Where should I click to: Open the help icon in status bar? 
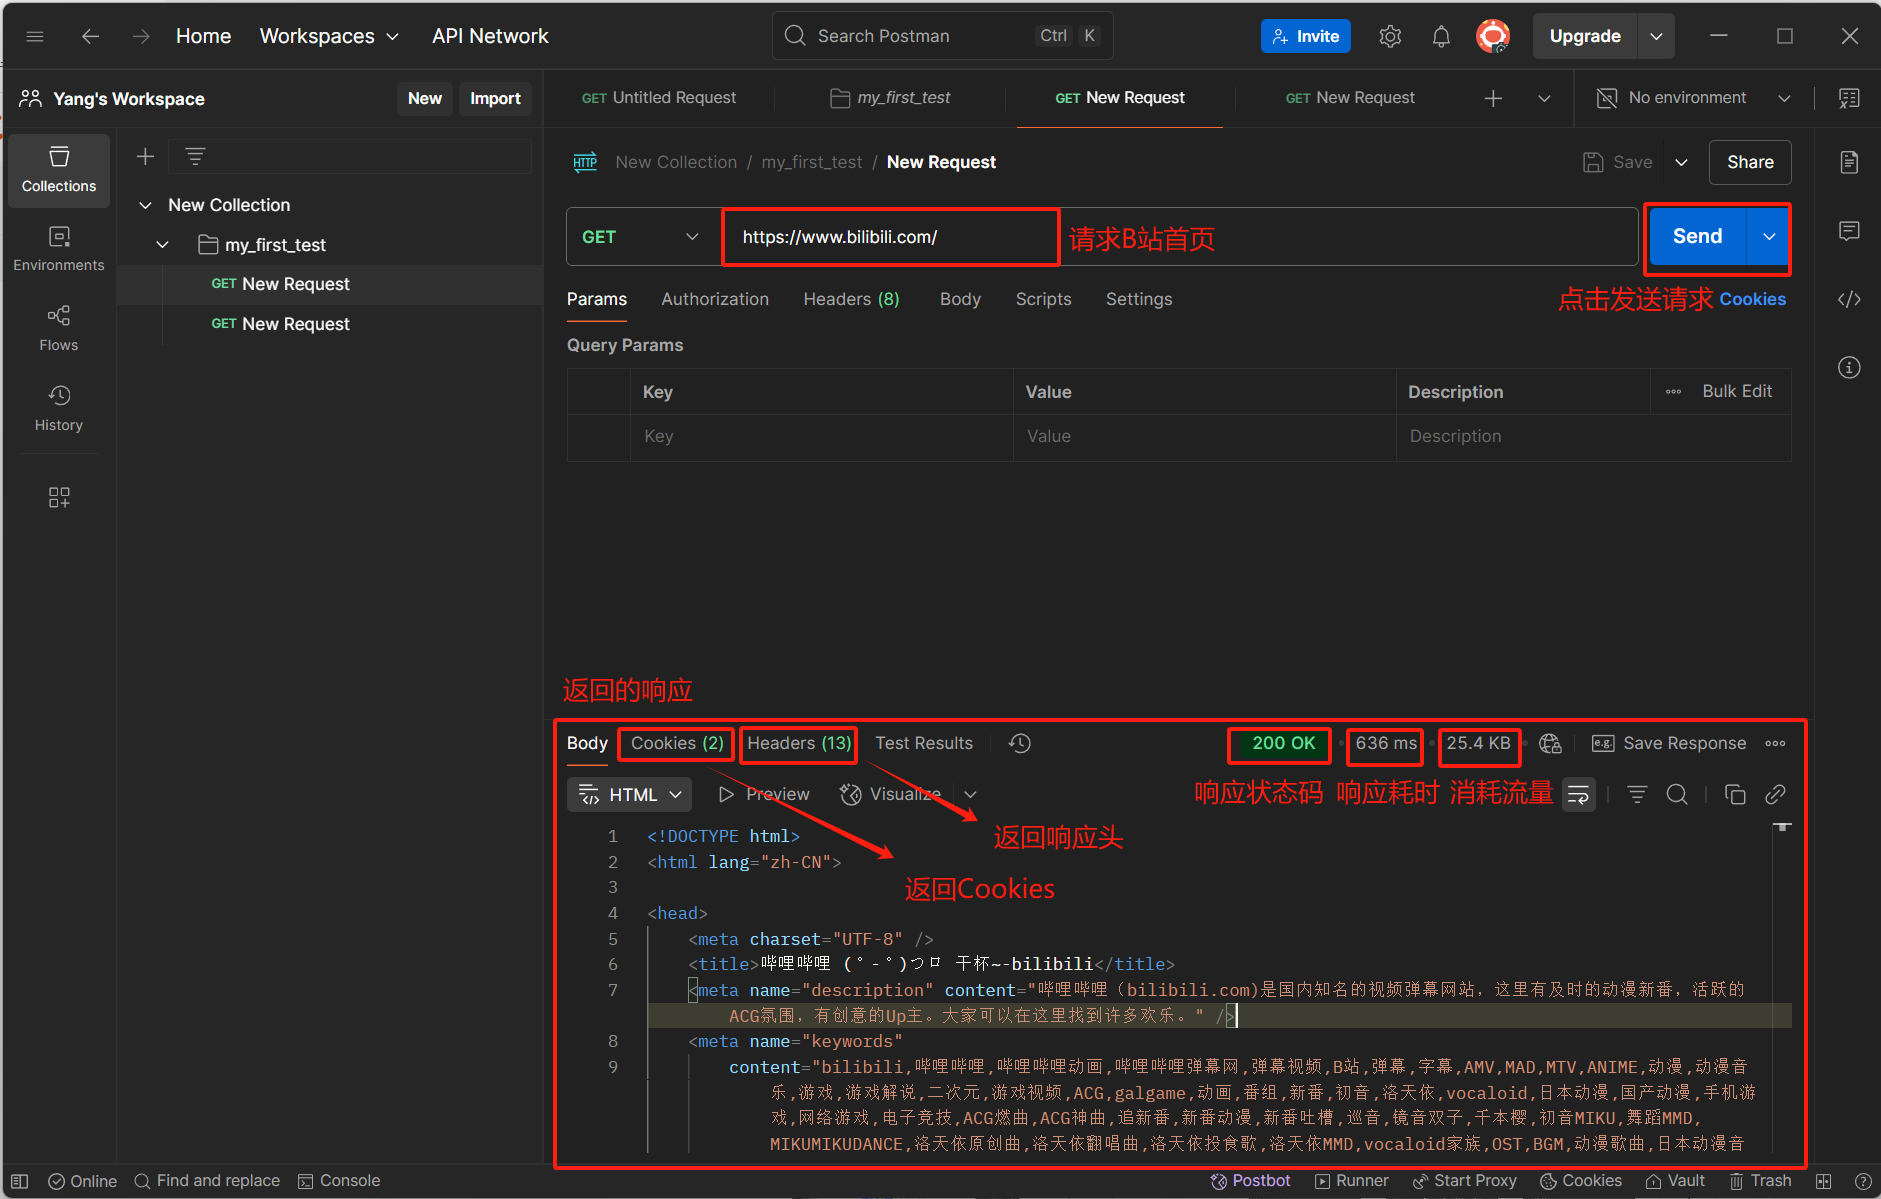tap(1862, 1181)
